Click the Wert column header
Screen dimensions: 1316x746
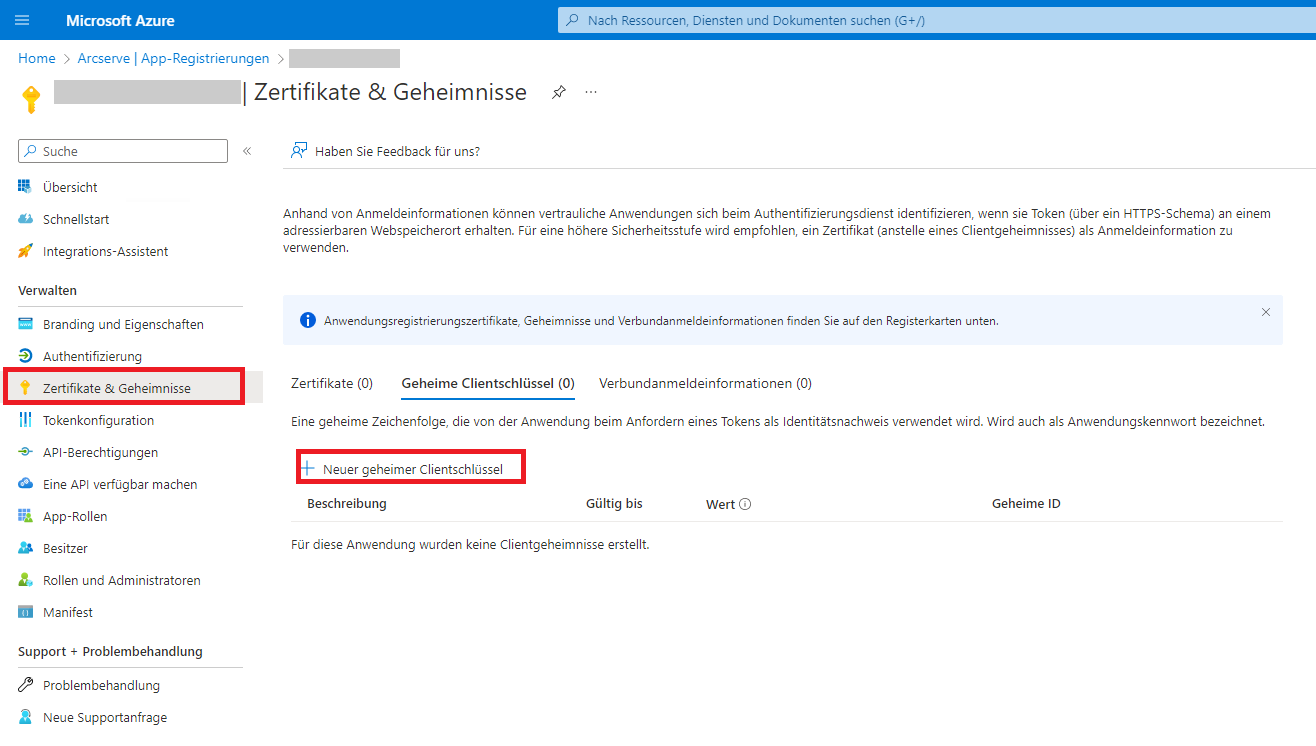(x=720, y=504)
